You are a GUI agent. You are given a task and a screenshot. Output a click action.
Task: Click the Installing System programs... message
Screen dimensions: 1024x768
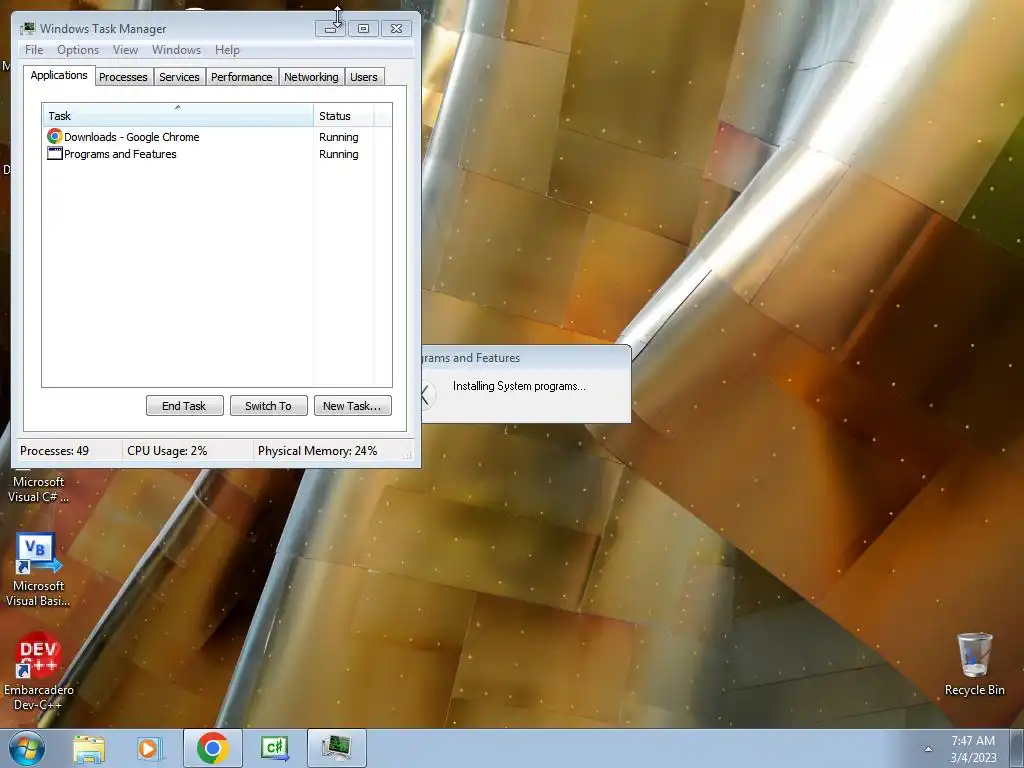(x=519, y=386)
